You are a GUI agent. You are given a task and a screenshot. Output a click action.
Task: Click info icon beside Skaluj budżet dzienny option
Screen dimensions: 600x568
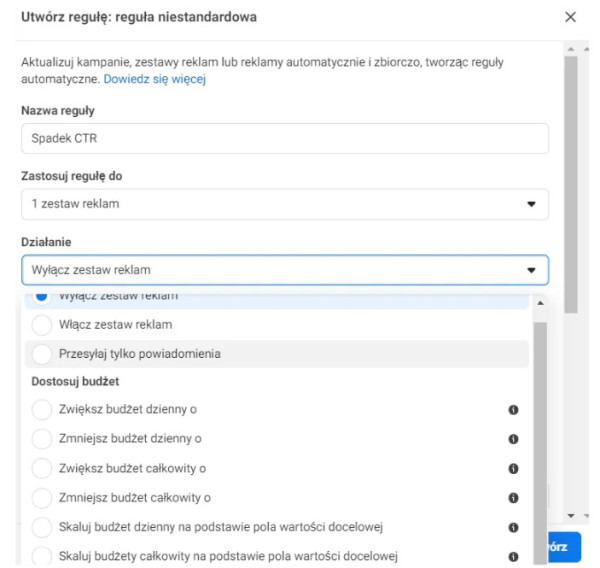tap(513, 527)
